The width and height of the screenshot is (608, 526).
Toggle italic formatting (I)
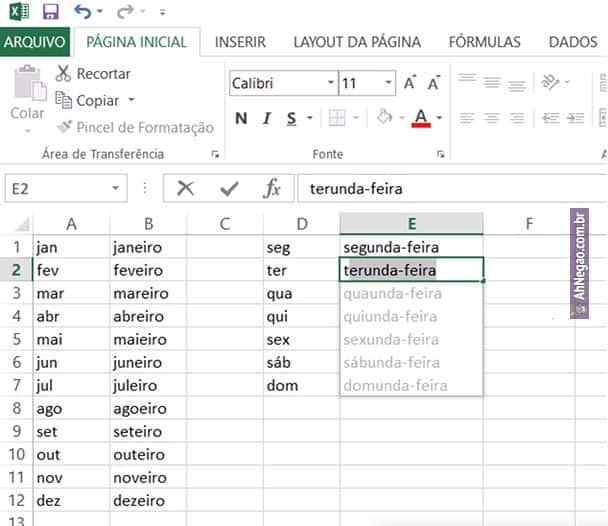click(267, 119)
